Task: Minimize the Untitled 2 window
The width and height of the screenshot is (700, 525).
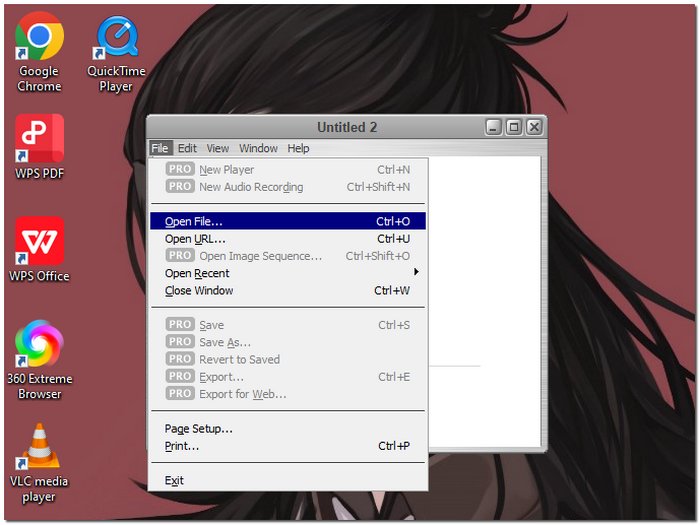Action: (493, 127)
